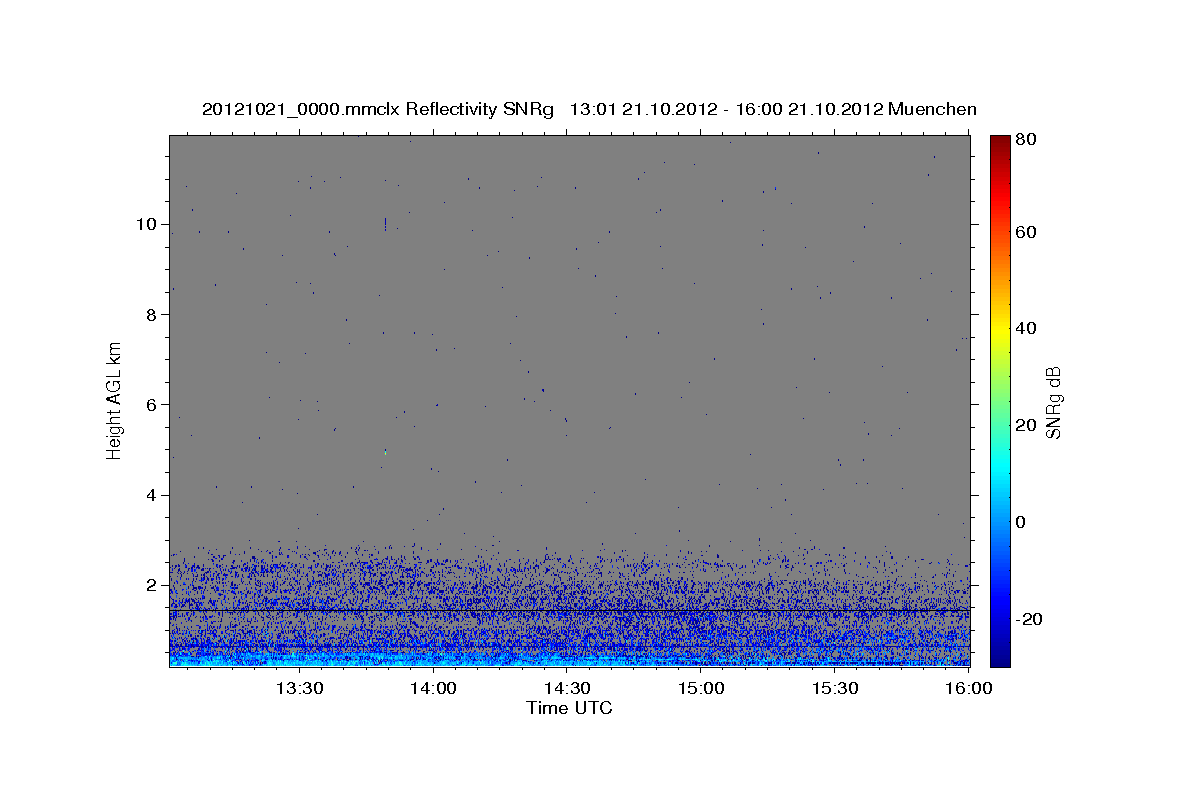Click the 'SNRg dB' colorbar label

(1053, 402)
